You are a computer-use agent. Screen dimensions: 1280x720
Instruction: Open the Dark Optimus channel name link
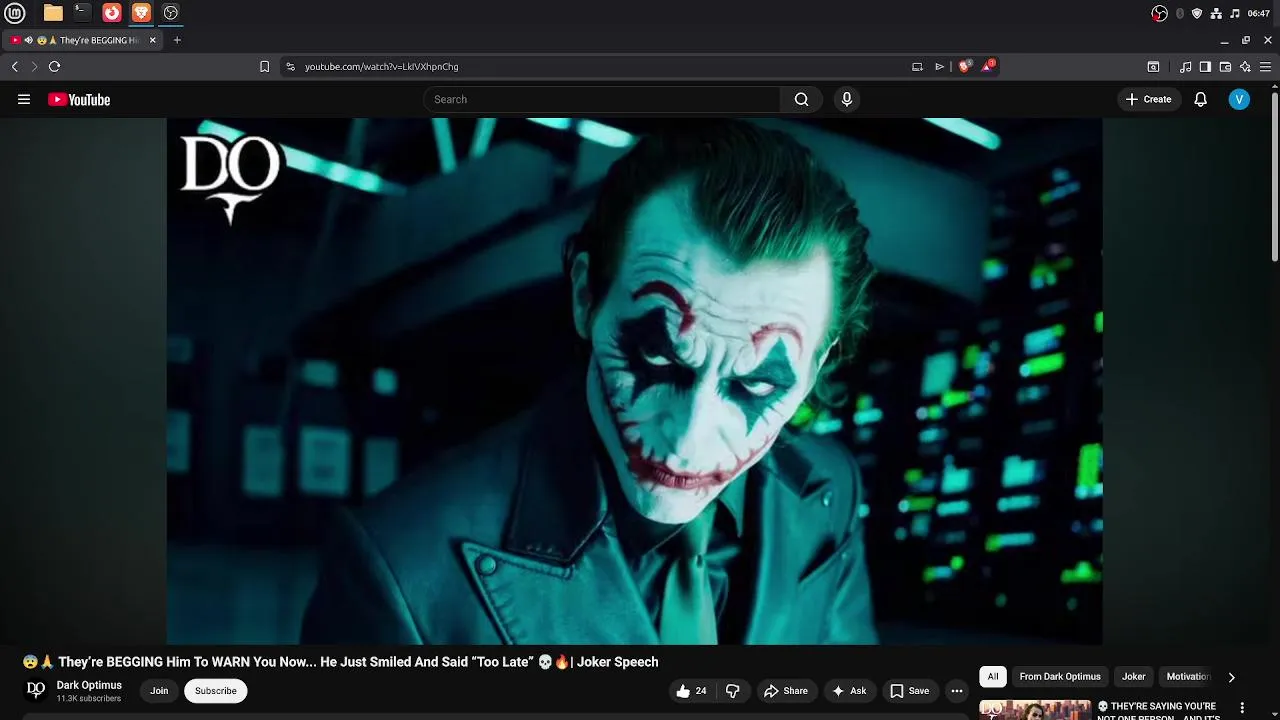tap(89, 685)
